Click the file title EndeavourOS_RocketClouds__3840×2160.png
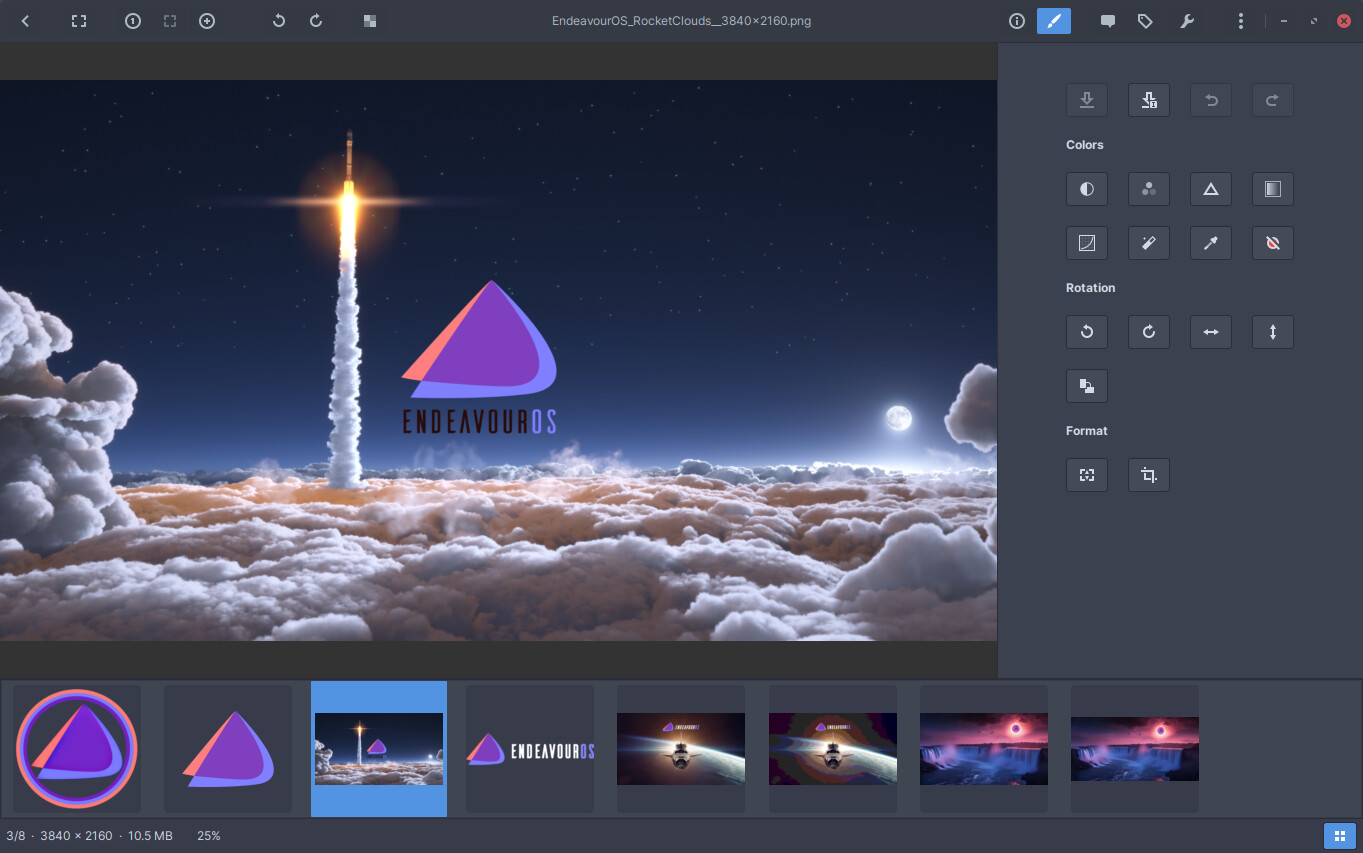 coord(681,21)
